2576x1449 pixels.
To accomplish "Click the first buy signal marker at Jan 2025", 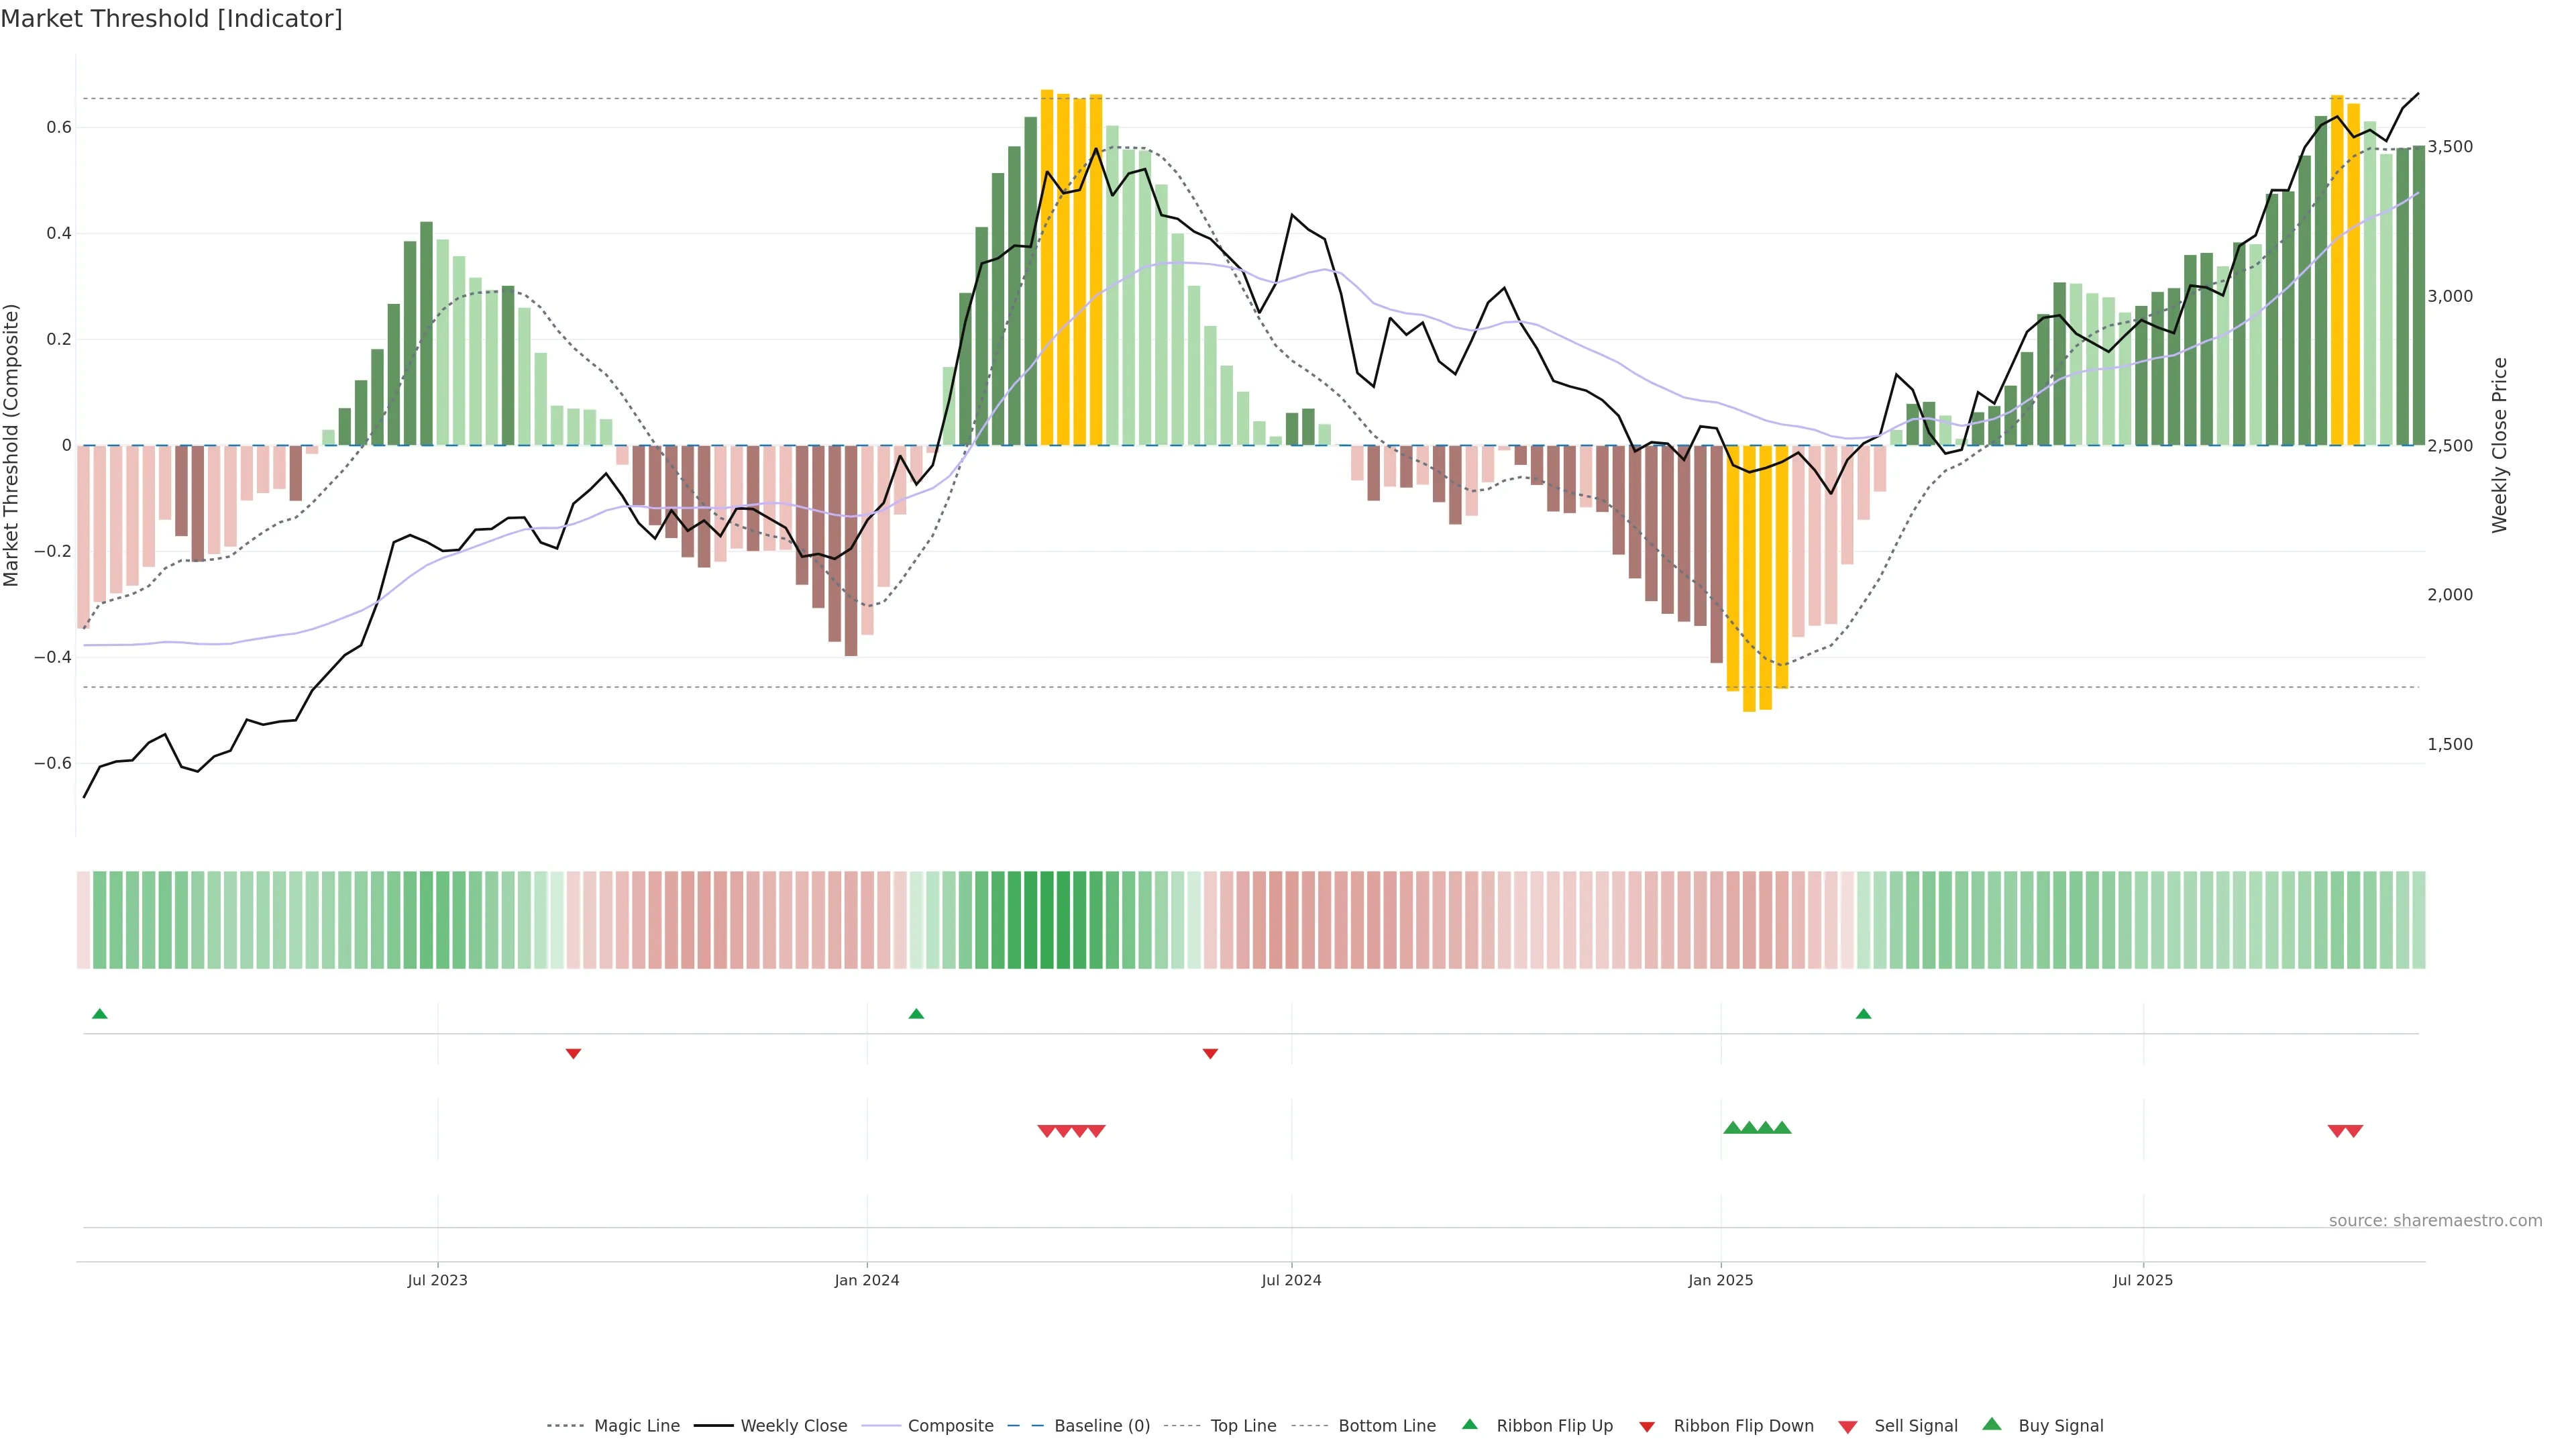I will [x=1733, y=1128].
